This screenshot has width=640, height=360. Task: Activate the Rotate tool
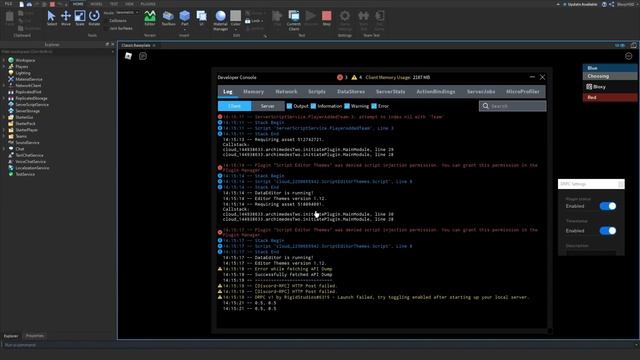[94, 18]
